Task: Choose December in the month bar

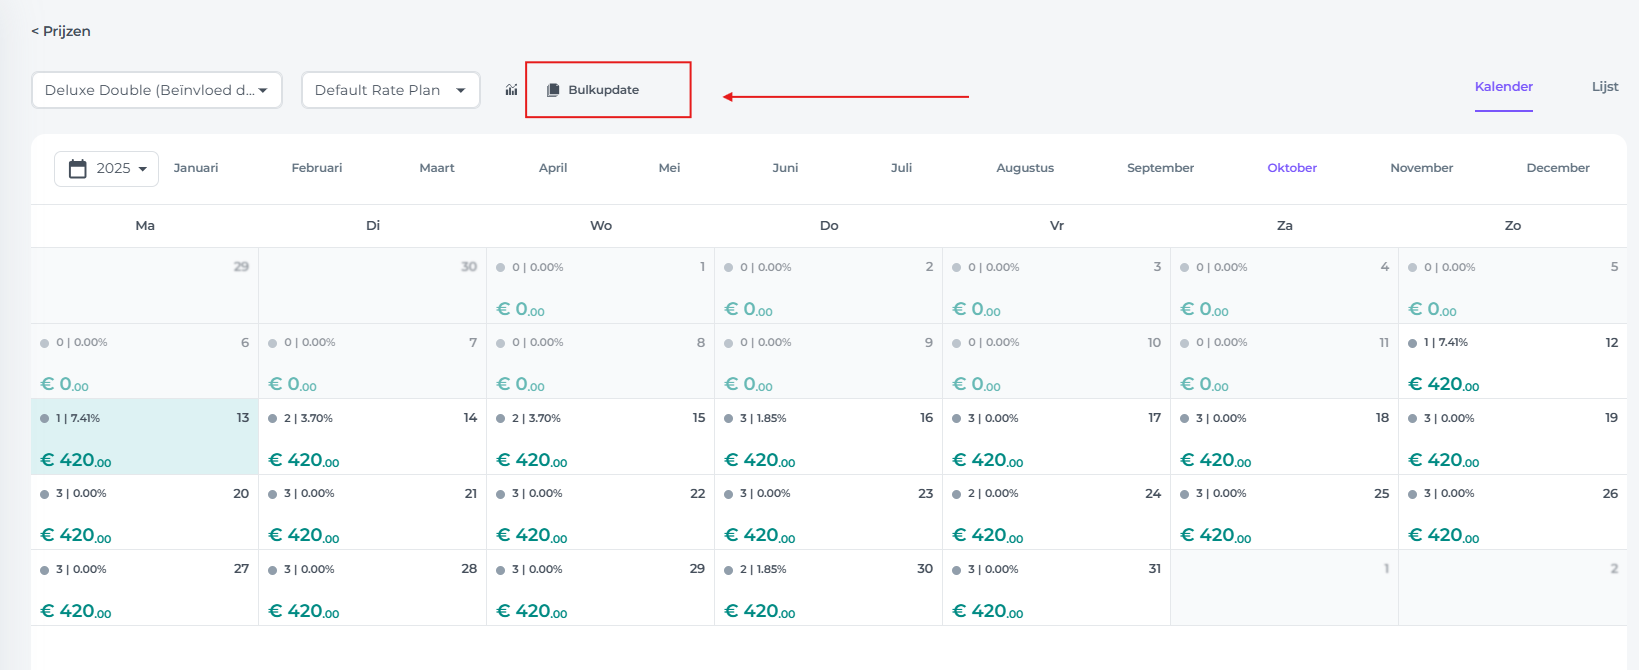Action: click(1557, 168)
